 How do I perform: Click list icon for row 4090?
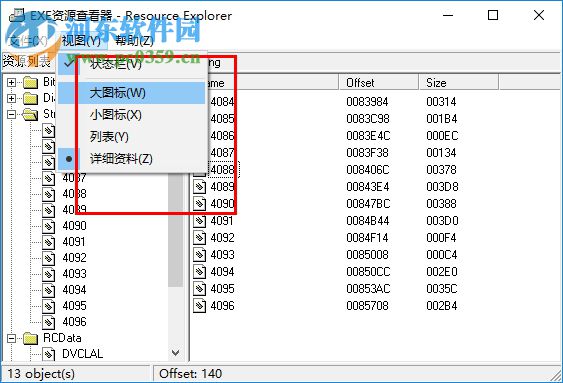pyautogui.click(x=200, y=204)
